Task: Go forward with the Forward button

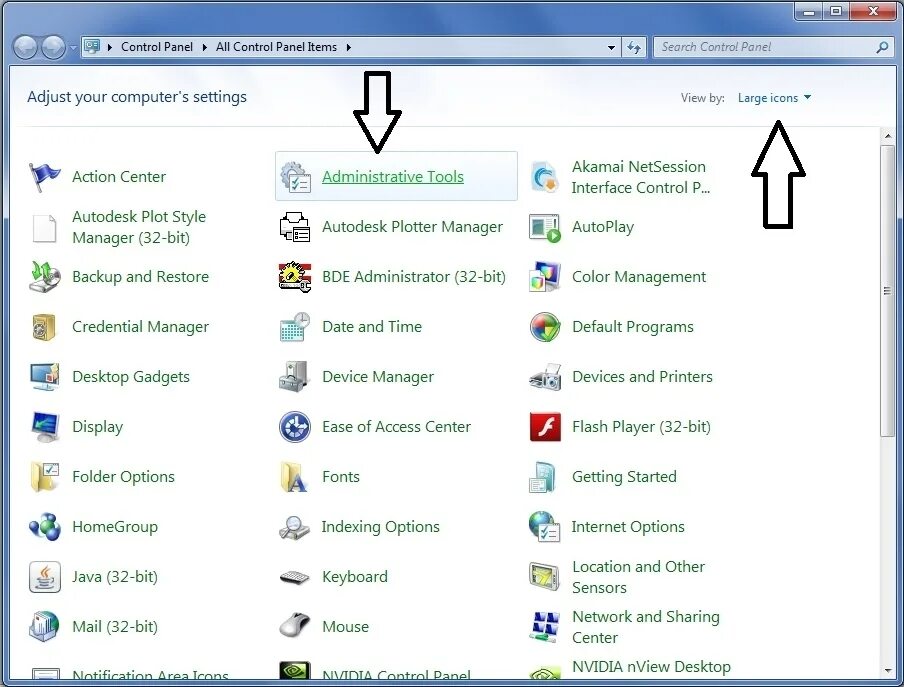Action: (x=54, y=47)
